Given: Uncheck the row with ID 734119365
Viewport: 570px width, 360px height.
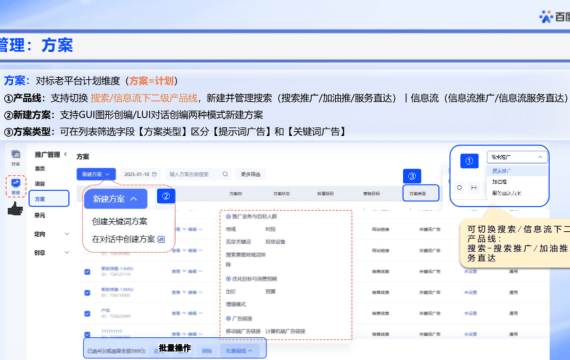Looking at the screenshot, I should pos(87,292).
